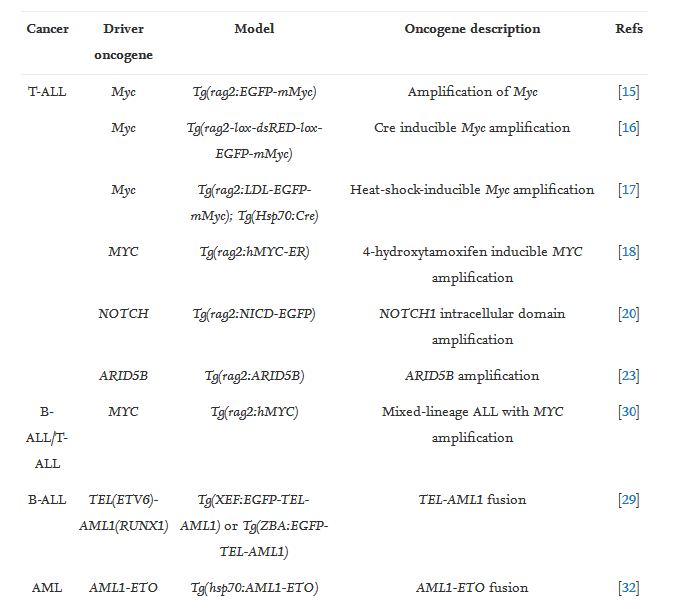
Task: Open citation [30] in B-ALL/T-ALL row
Action: pos(629,412)
